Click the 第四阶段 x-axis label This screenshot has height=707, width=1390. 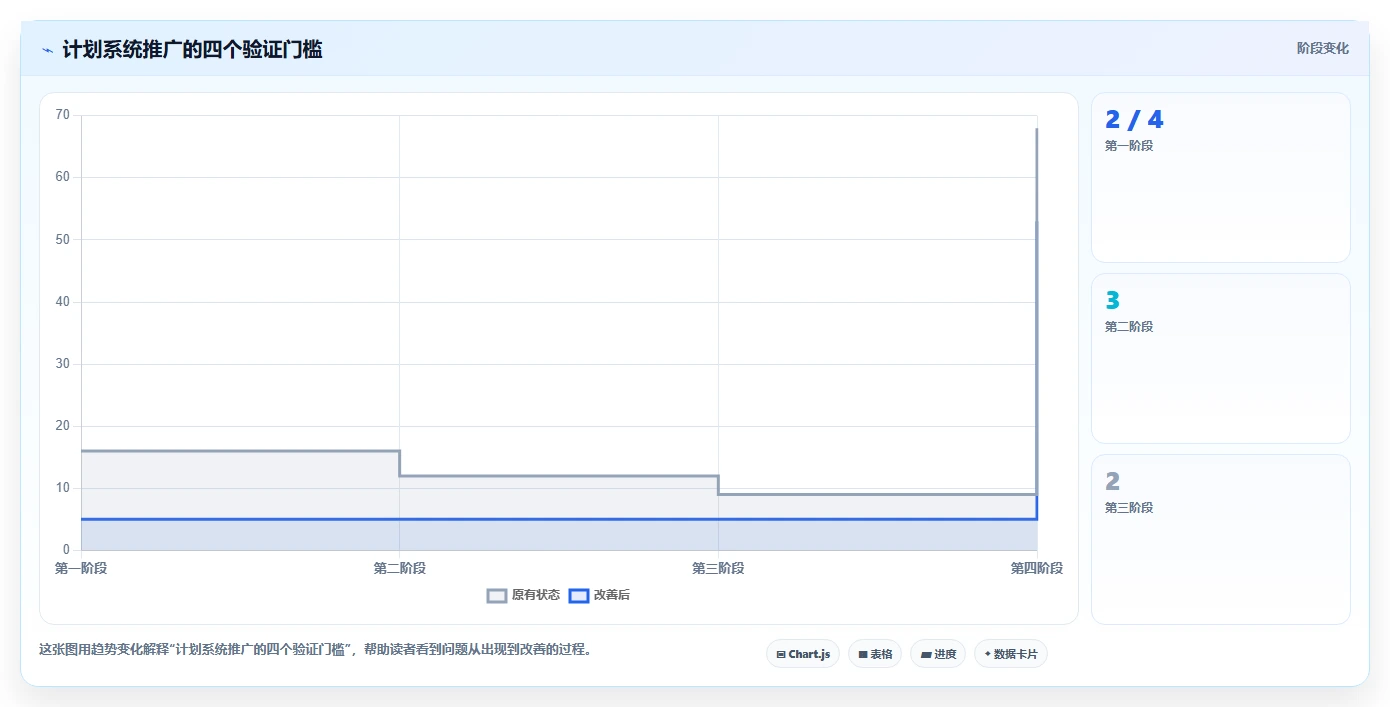(1037, 568)
